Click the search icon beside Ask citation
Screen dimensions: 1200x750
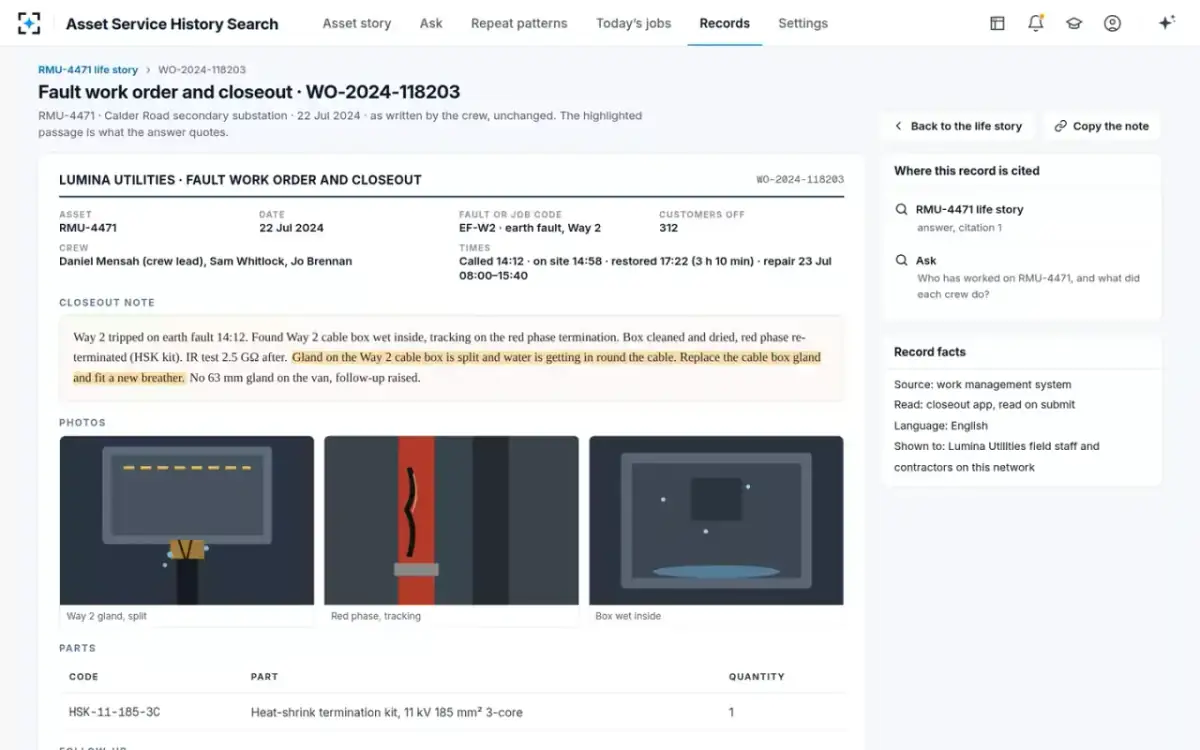(x=901, y=260)
